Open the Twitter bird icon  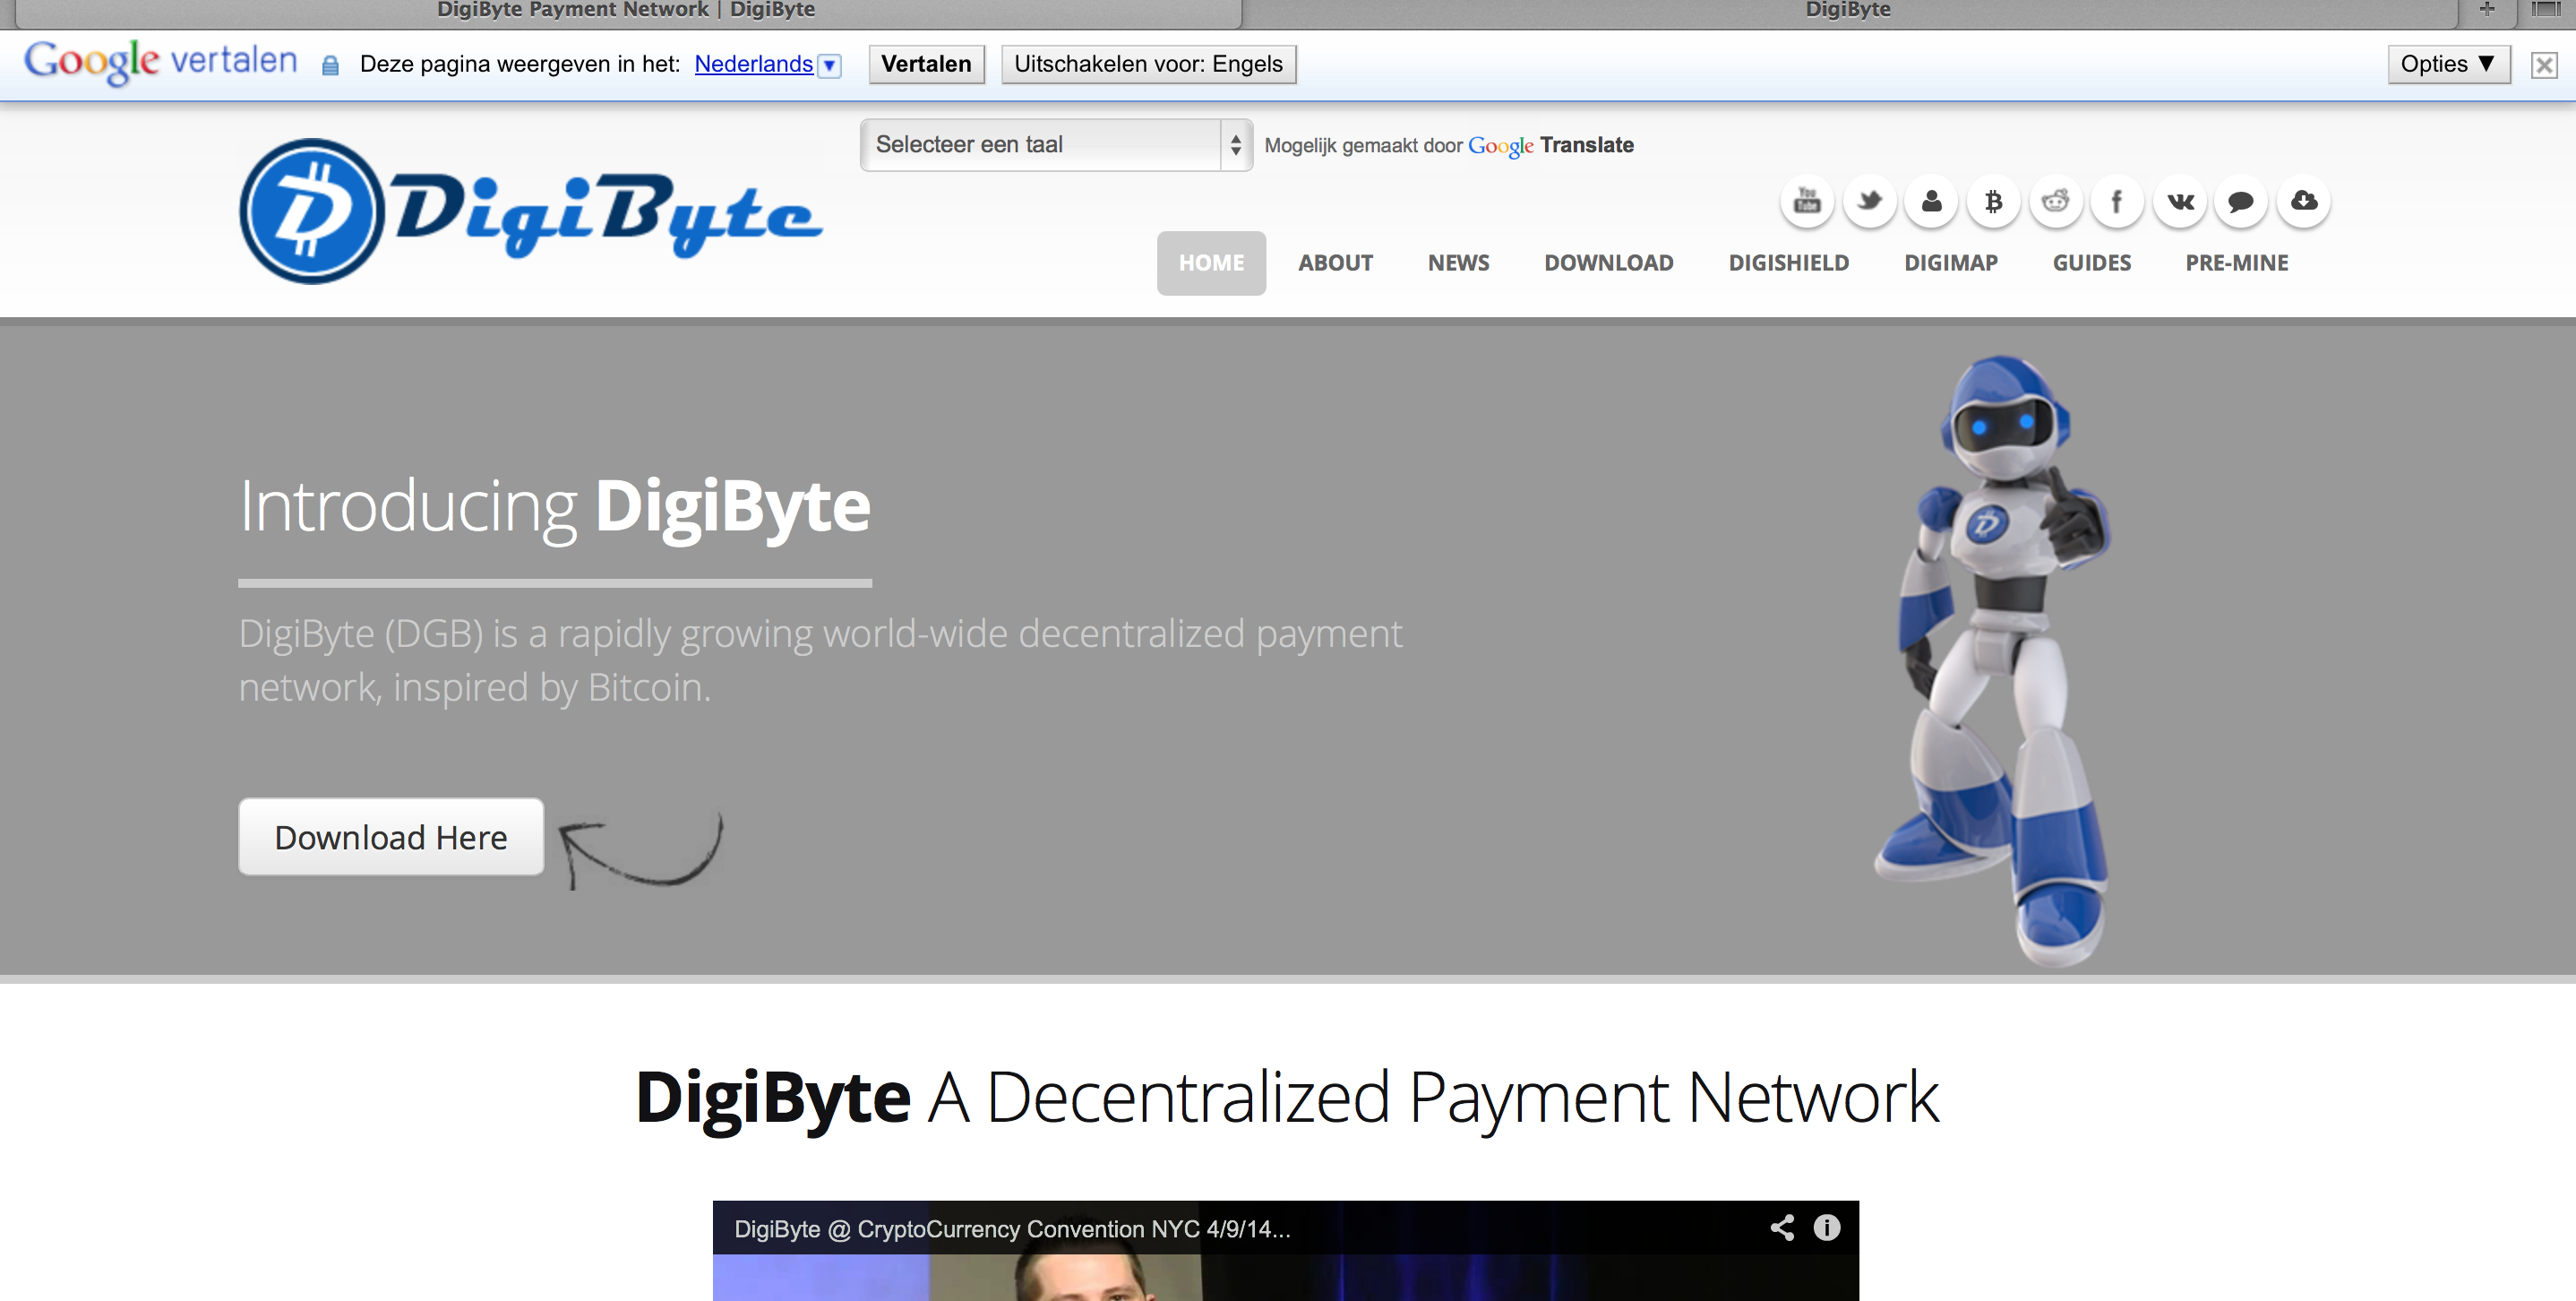coord(1869,202)
